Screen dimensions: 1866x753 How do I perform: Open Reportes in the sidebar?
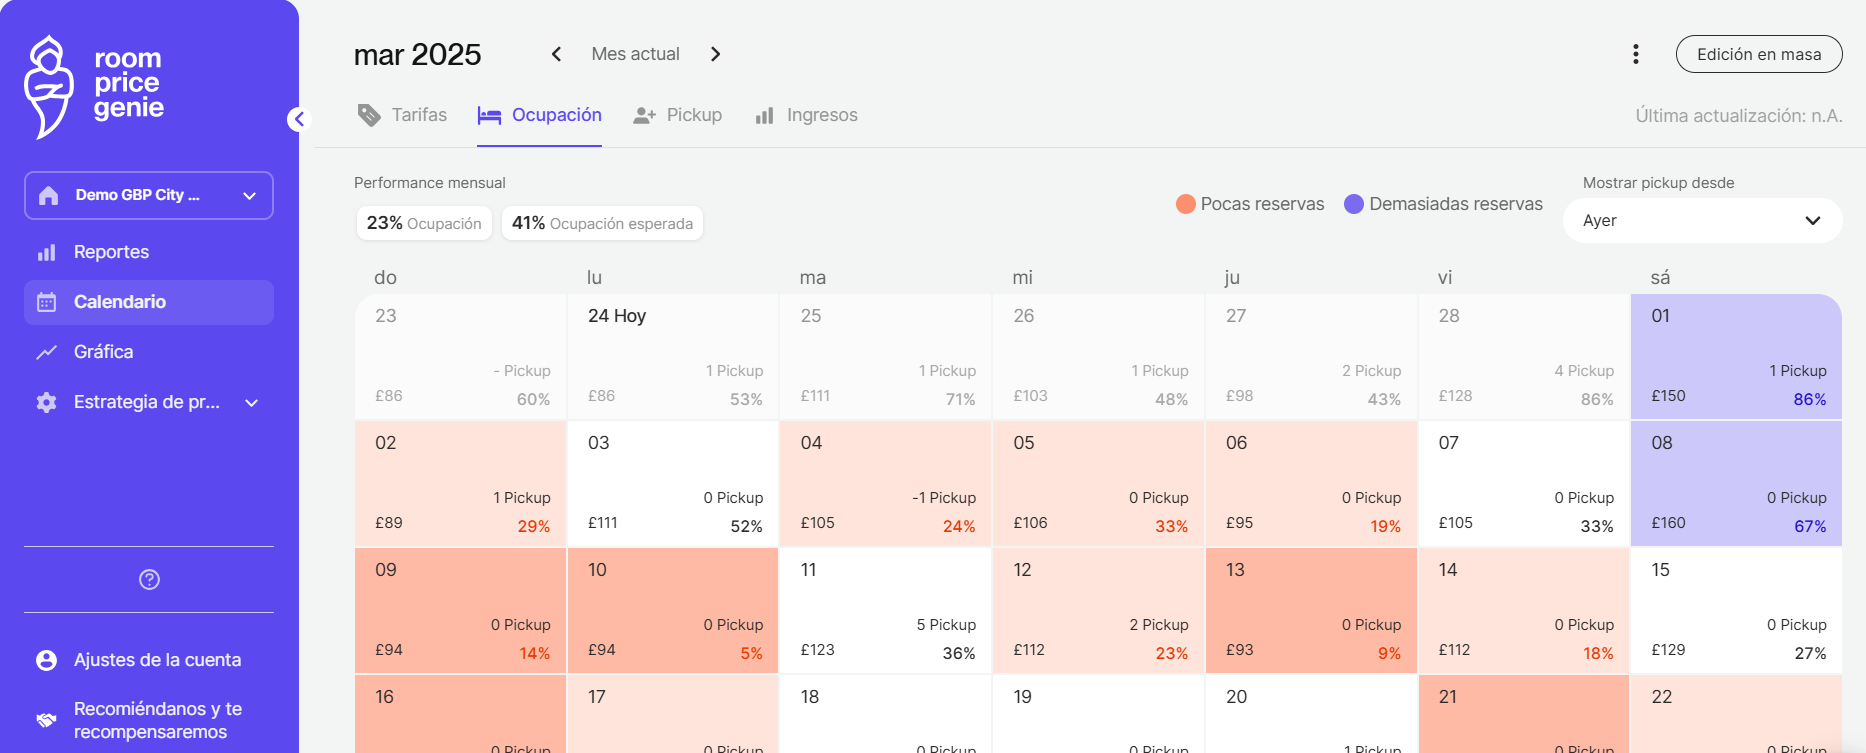pos(149,252)
